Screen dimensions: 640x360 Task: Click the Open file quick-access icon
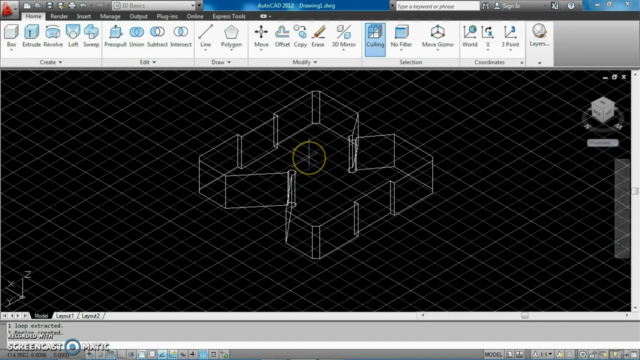pos(38,6)
